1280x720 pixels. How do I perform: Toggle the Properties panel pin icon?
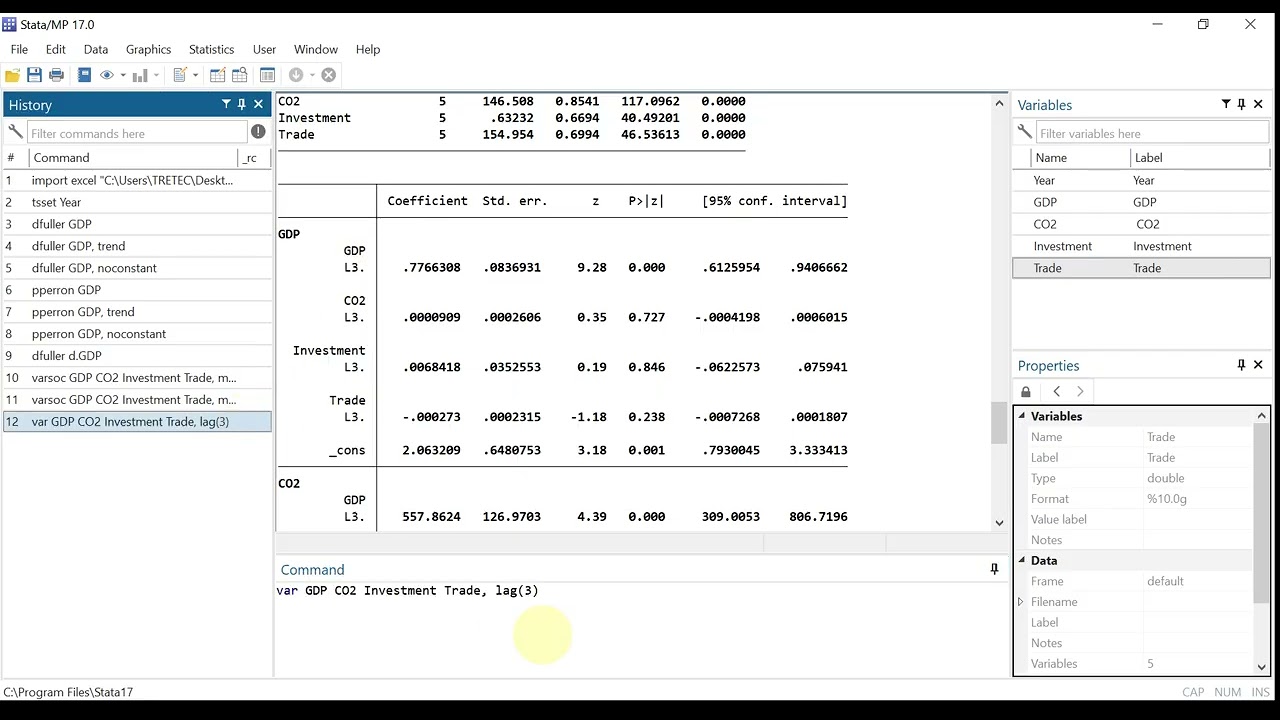click(x=1242, y=365)
